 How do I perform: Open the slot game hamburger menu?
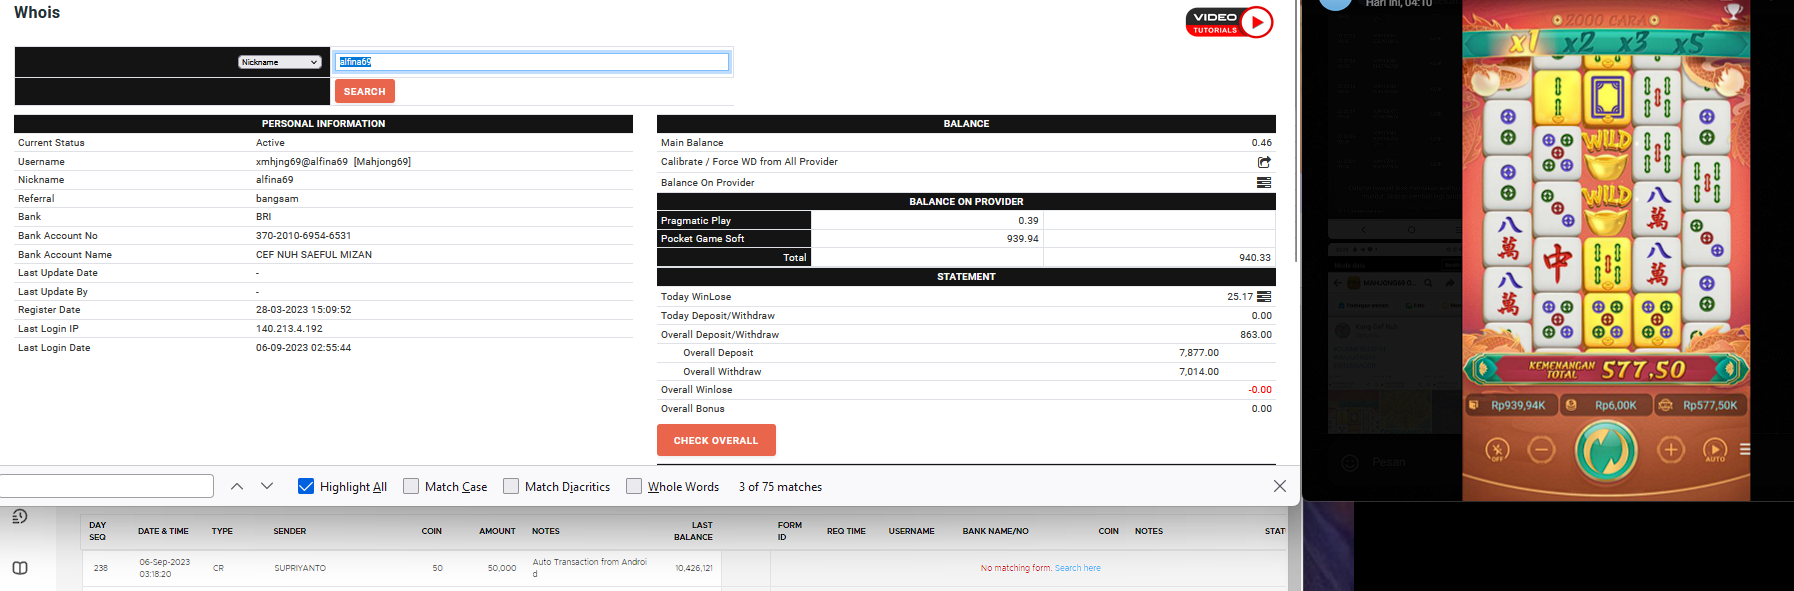coord(1745,450)
